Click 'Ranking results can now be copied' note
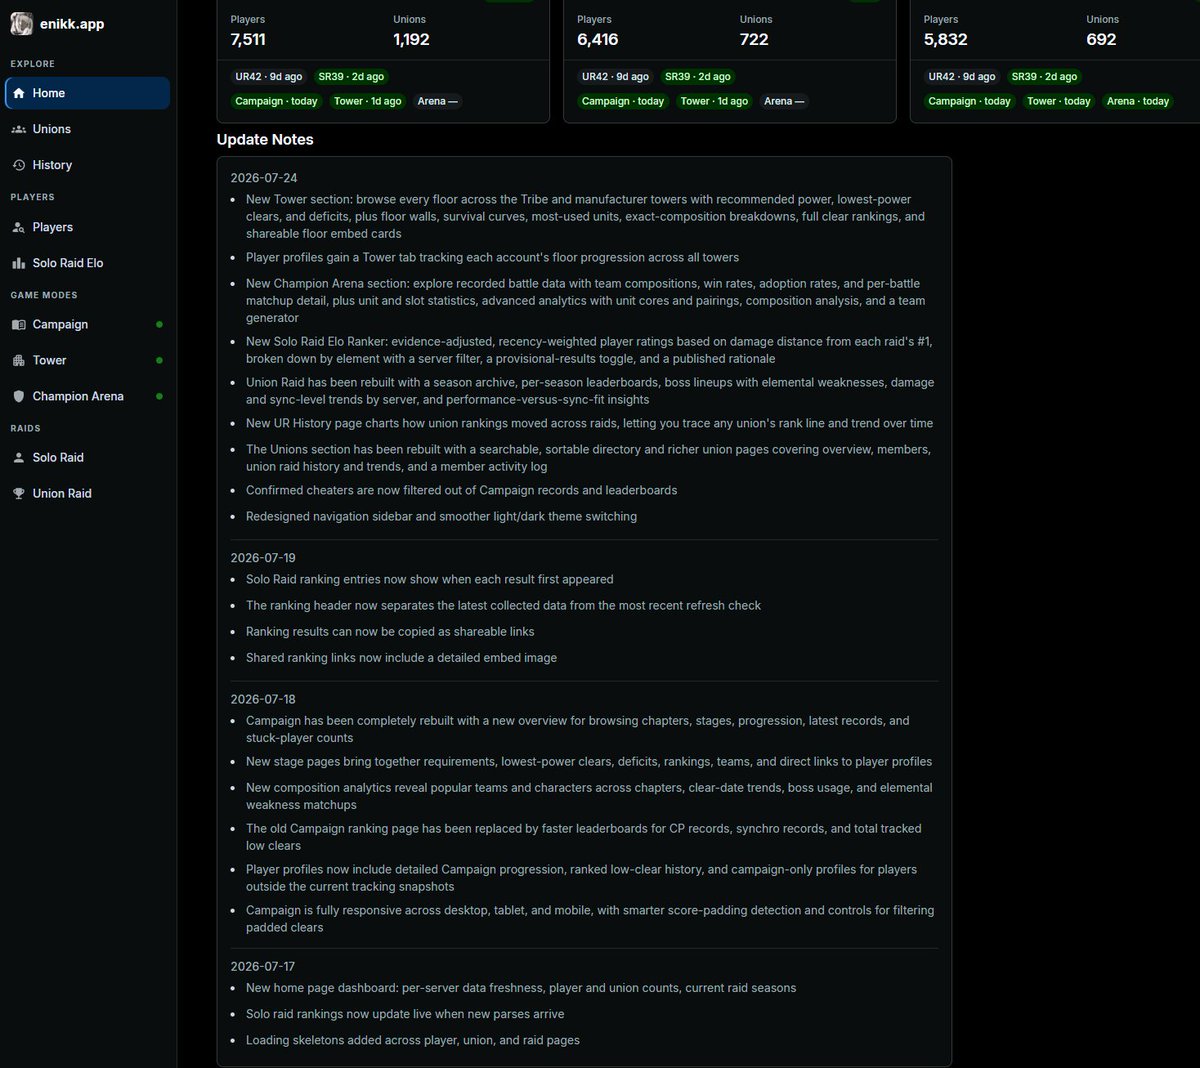1200x1068 pixels. click(390, 632)
